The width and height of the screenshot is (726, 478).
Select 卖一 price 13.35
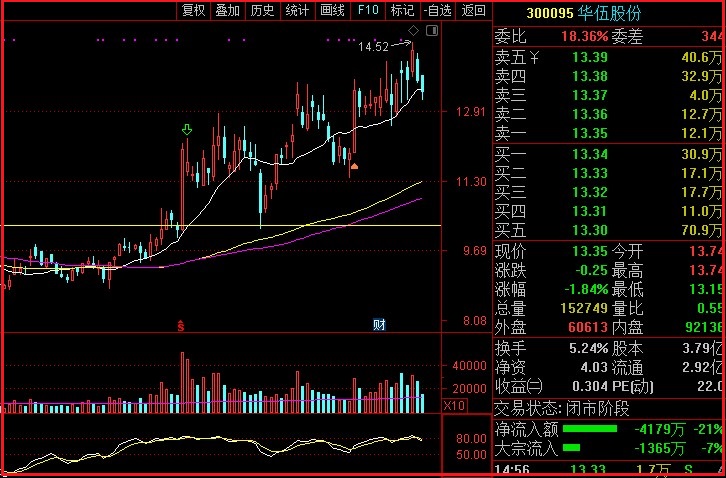(x=590, y=133)
